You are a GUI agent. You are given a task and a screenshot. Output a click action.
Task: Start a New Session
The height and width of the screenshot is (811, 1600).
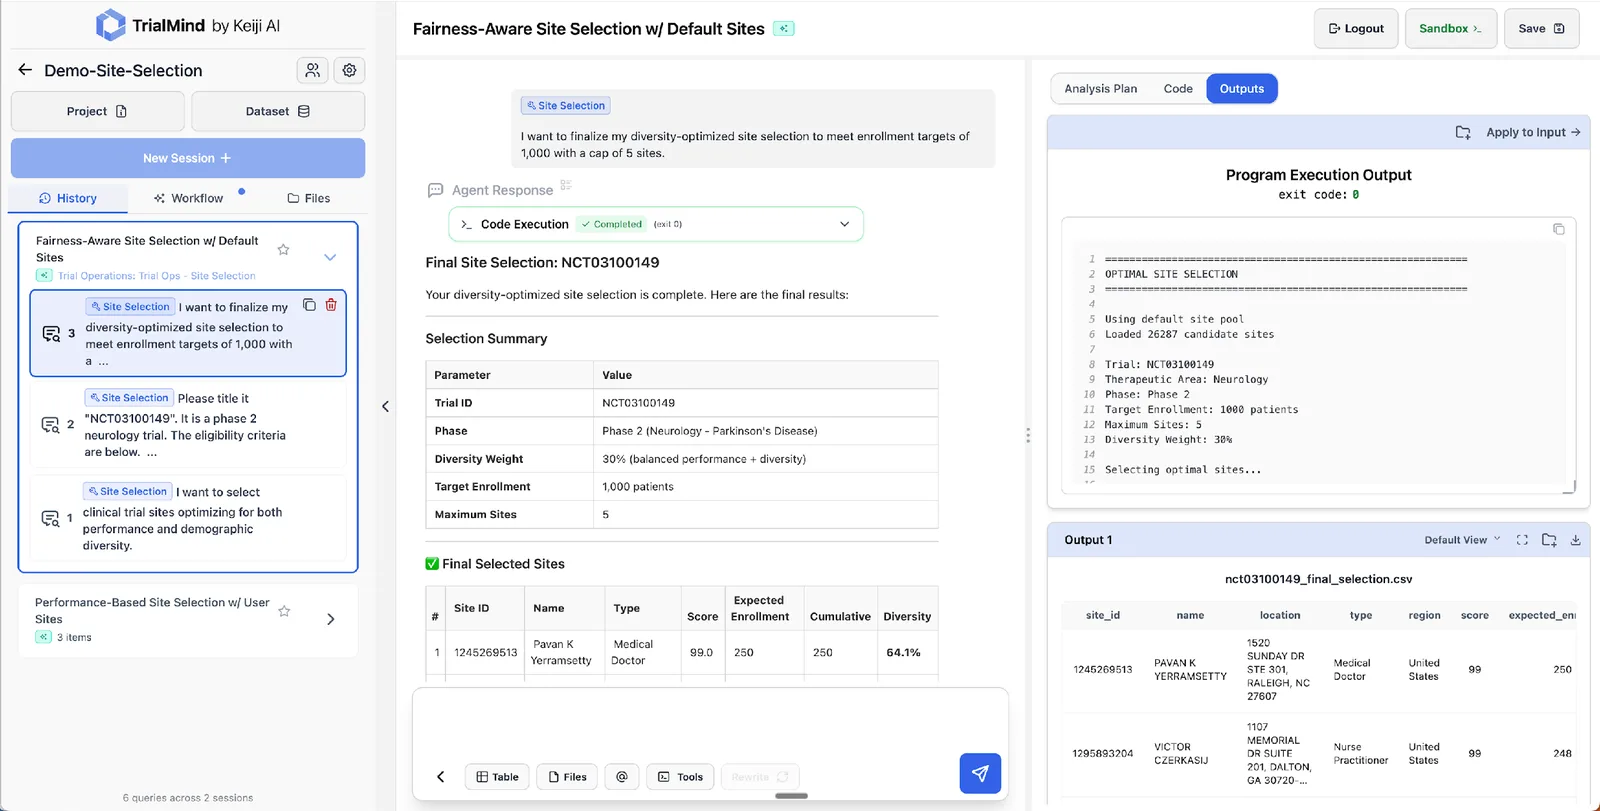(x=188, y=158)
